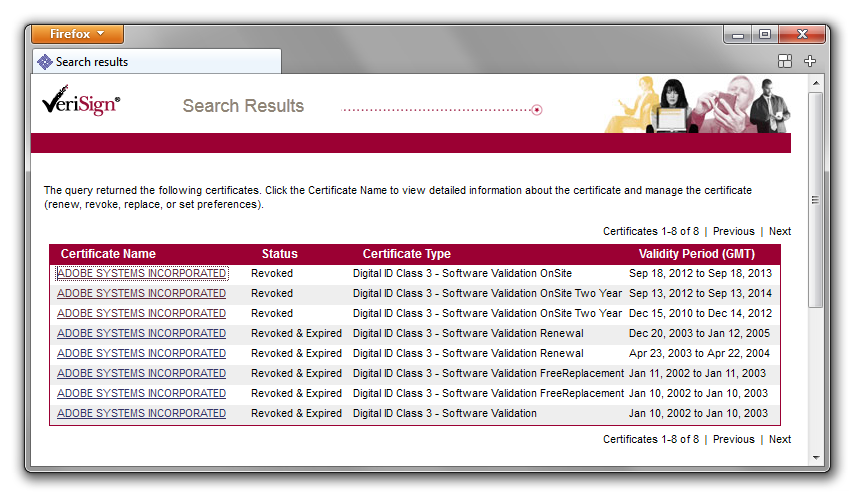861x499 pixels.
Task: Open certificate valid Apr 23, 2003 to 2004
Action: (142, 354)
